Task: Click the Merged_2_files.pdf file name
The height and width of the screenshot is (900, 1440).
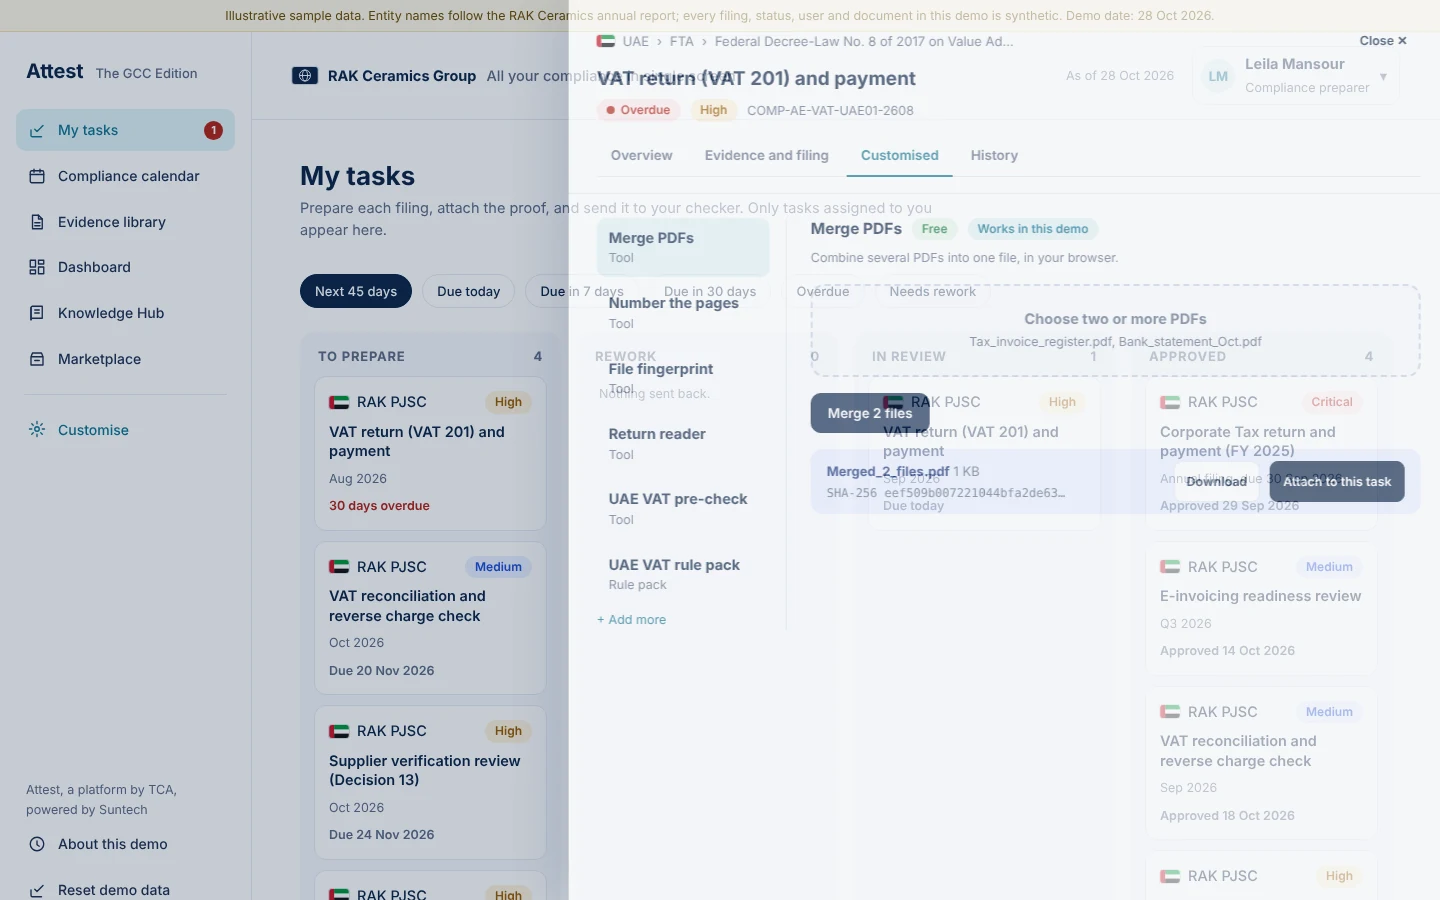Action: coord(887,471)
